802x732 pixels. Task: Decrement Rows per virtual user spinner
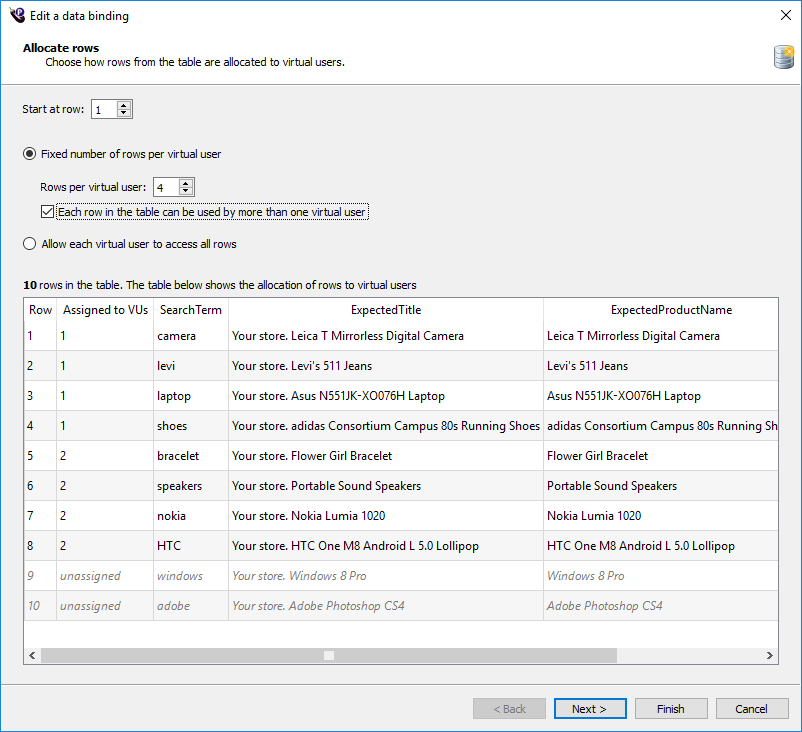[x=186, y=191]
